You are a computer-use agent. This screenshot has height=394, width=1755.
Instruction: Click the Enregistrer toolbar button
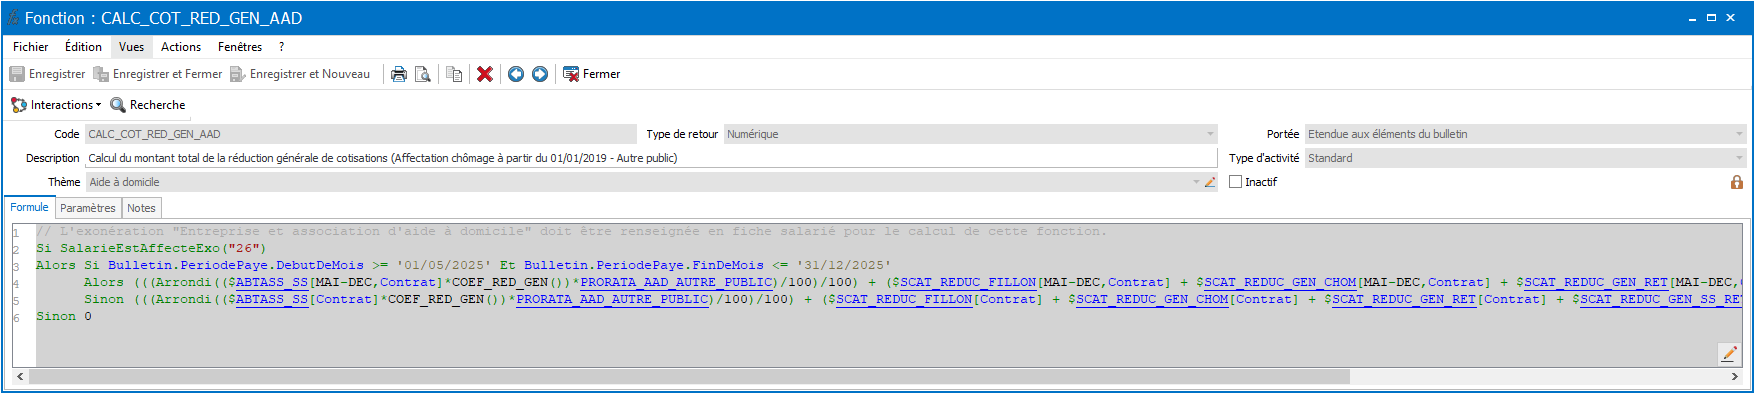[x=47, y=74]
